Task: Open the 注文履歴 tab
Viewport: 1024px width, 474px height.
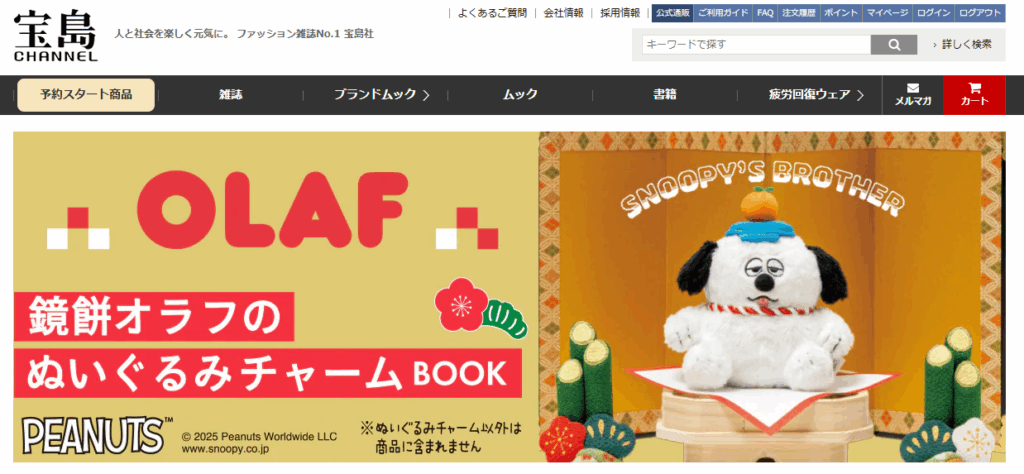Action: (799, 13)
